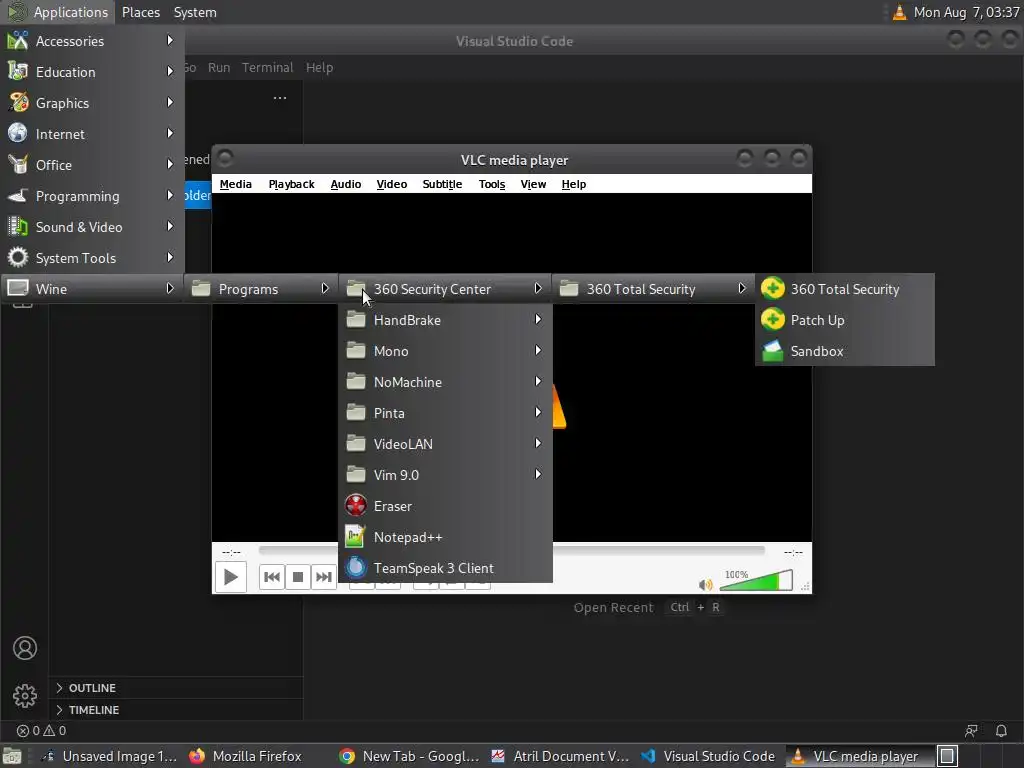This screenshot has width=1024, height=768.
Task: Open VLC Audio menu
Action: pos(345,184)
